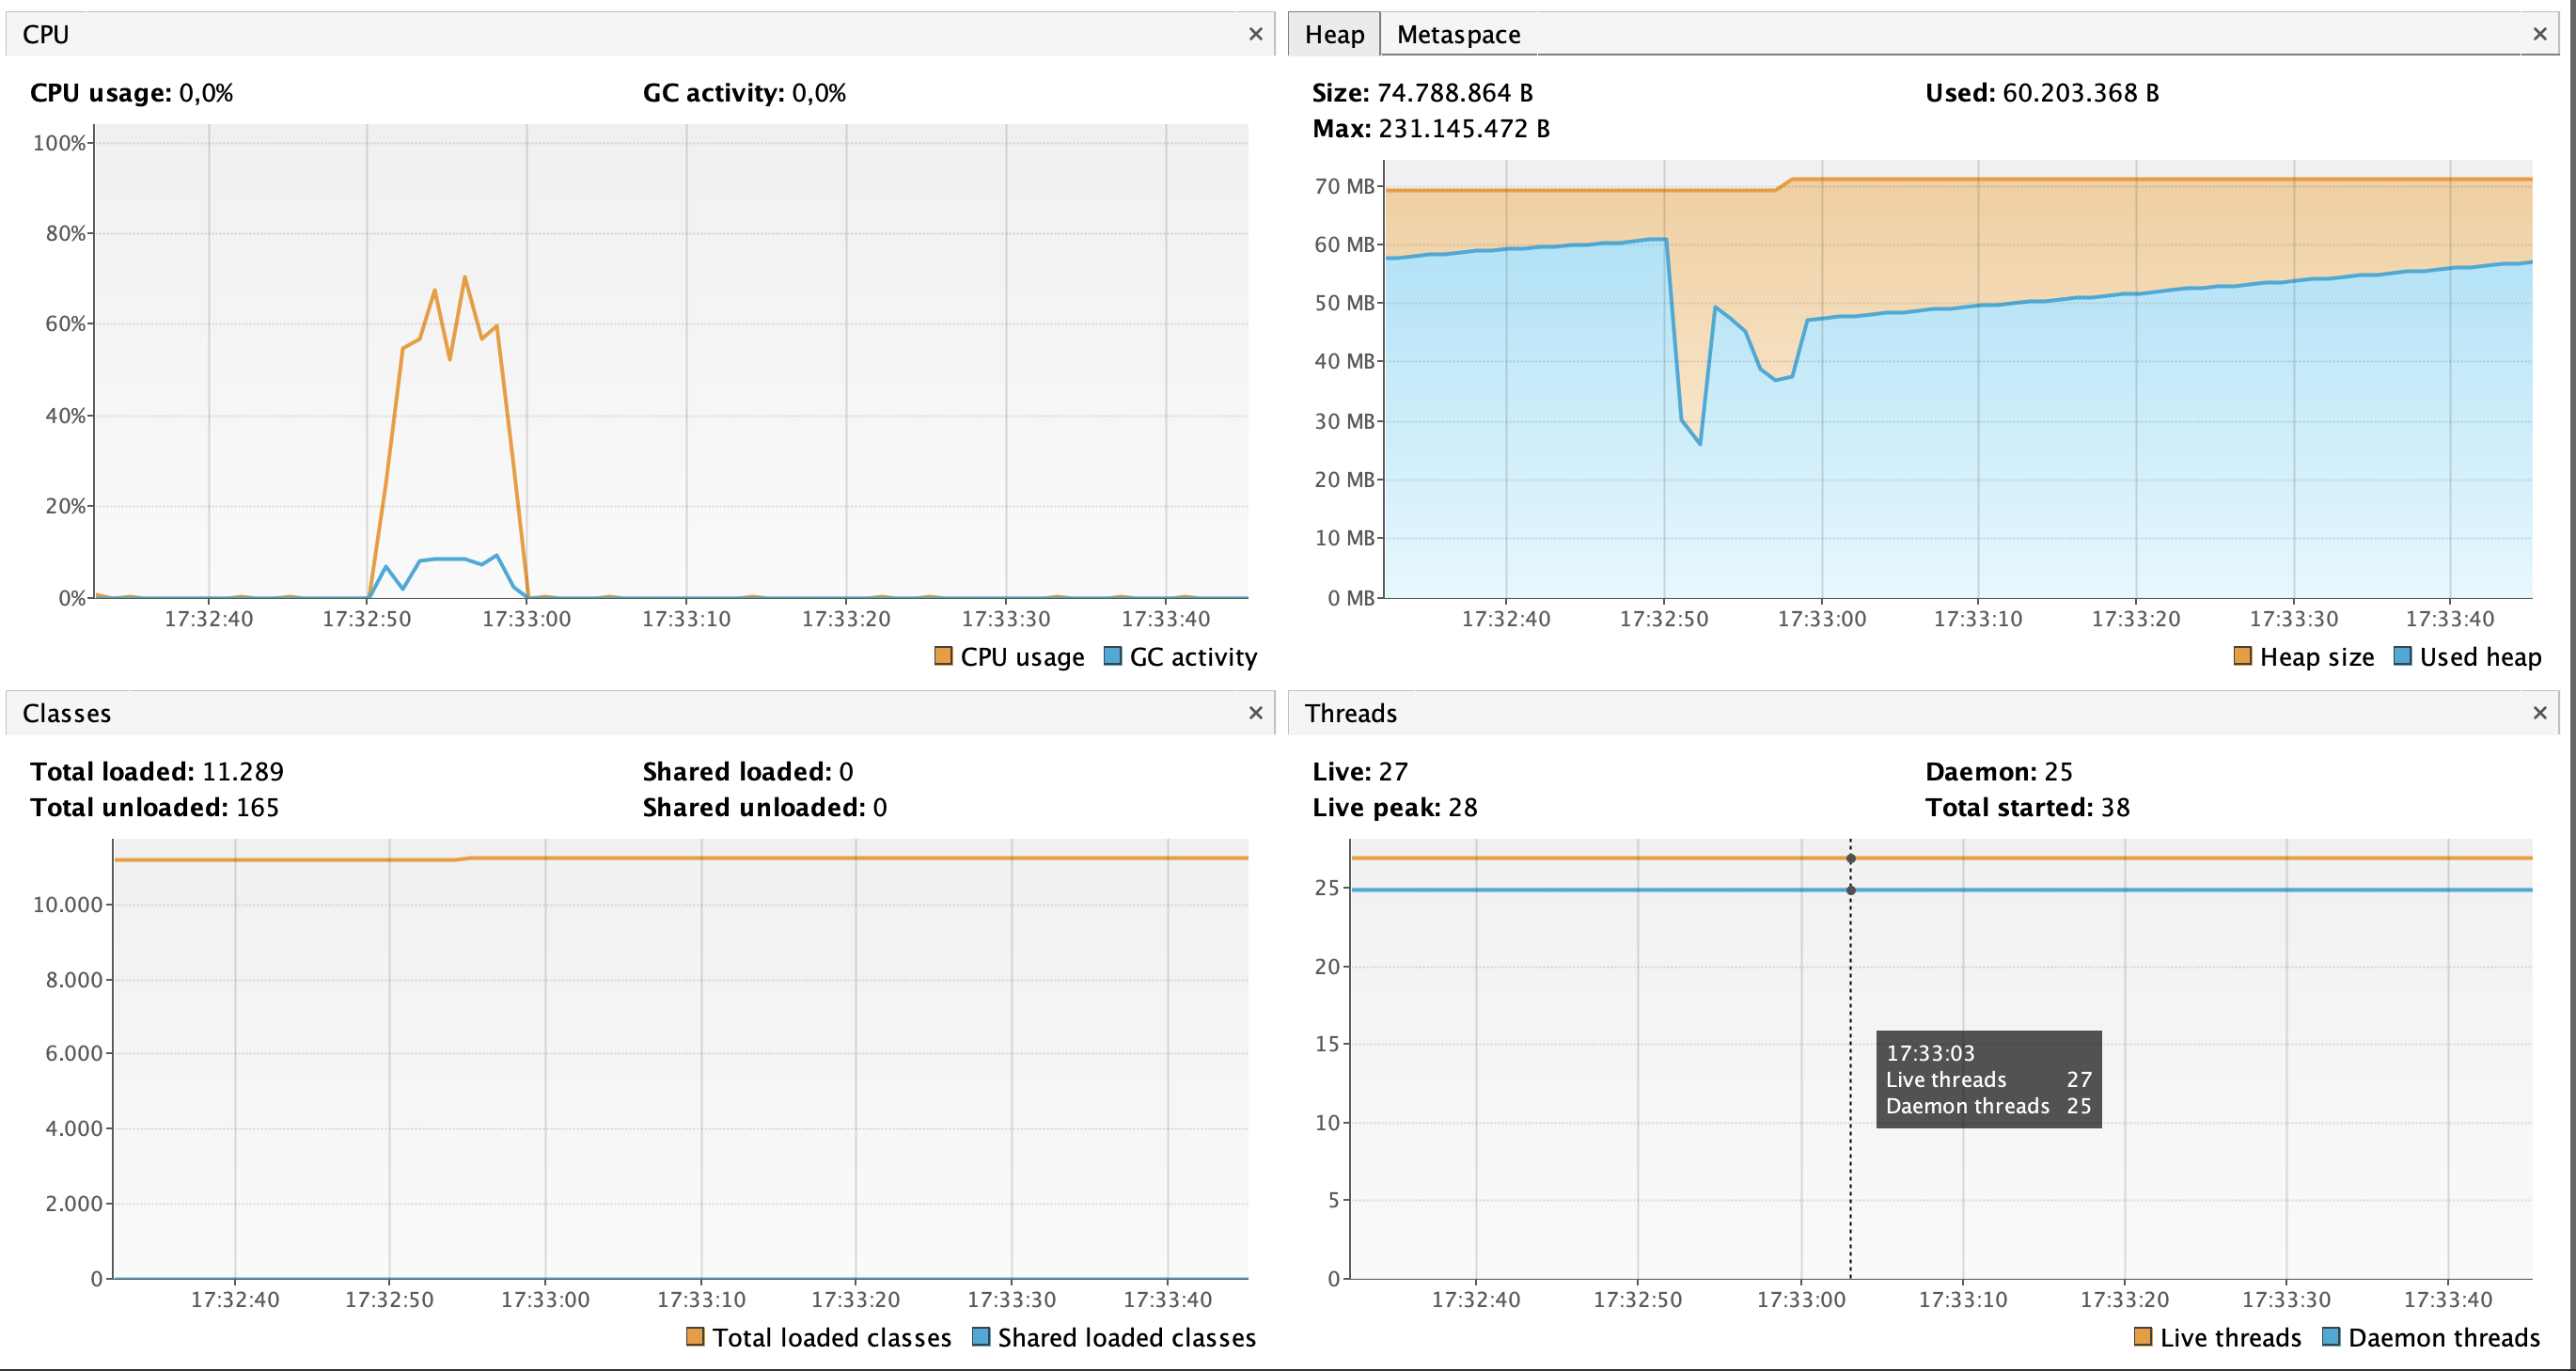
Task: Click the Daemon 25 value
Action: tap(2058, 772)
